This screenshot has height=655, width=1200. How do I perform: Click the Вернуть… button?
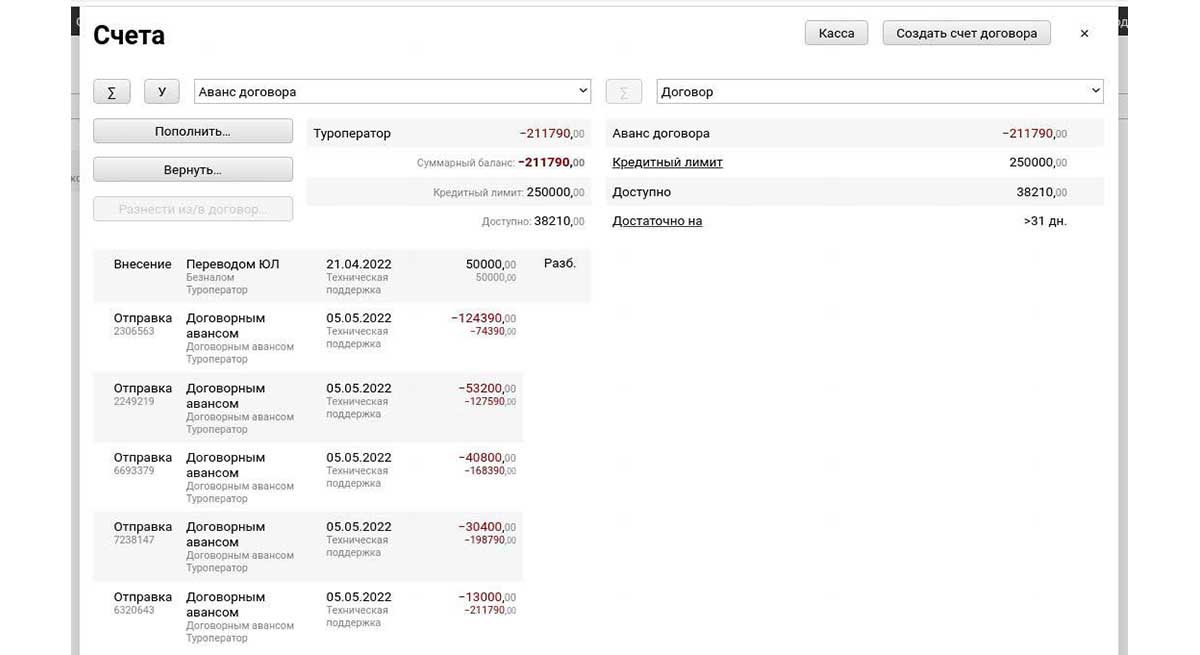192,170
